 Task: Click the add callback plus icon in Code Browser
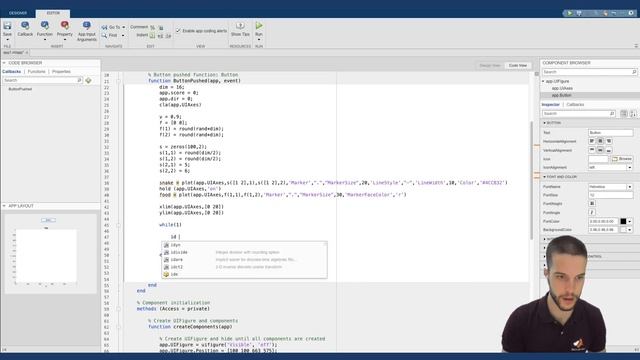pyautogui.click(x=88, y=80)
